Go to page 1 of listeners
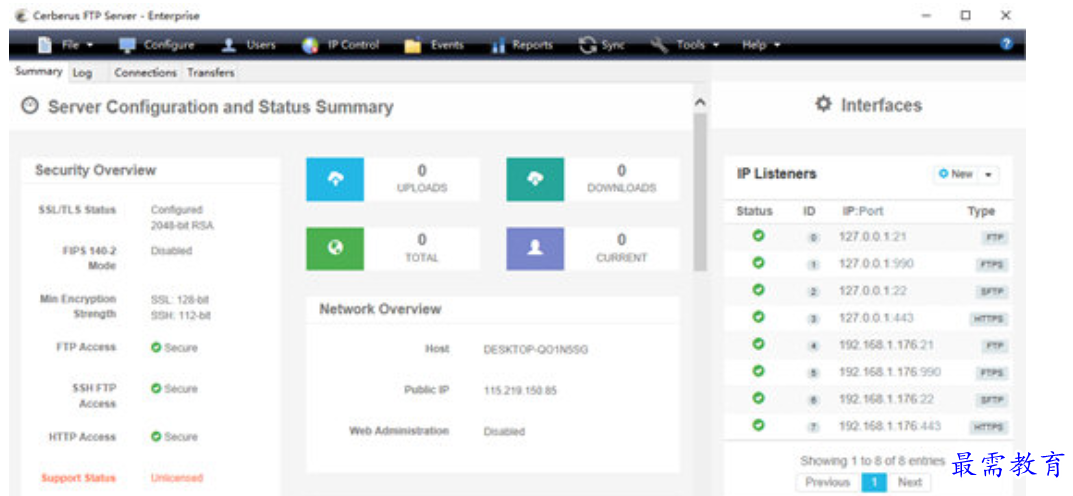This screenshot has height=496, width=1073. (x=873, y=482)
